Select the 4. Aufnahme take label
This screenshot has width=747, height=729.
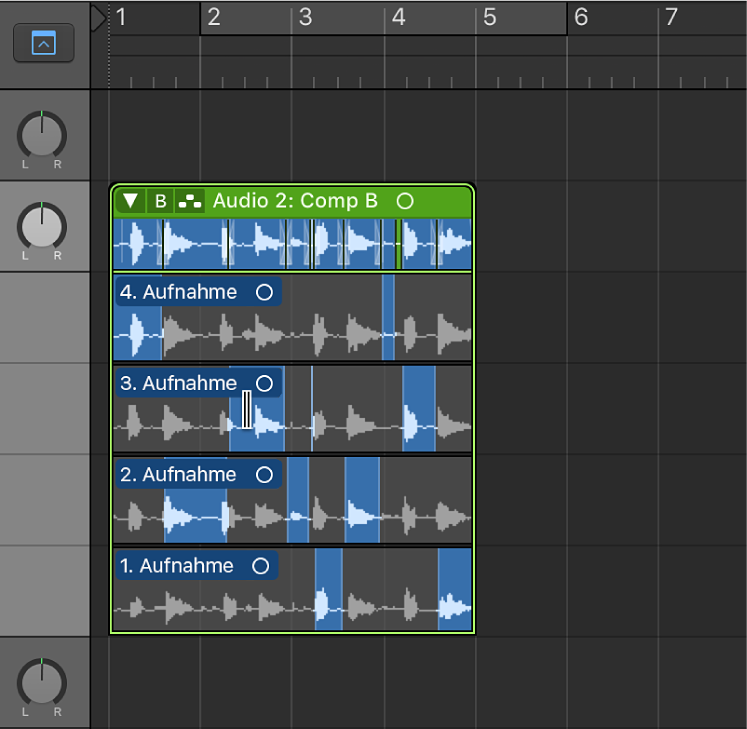coord(179,292)
